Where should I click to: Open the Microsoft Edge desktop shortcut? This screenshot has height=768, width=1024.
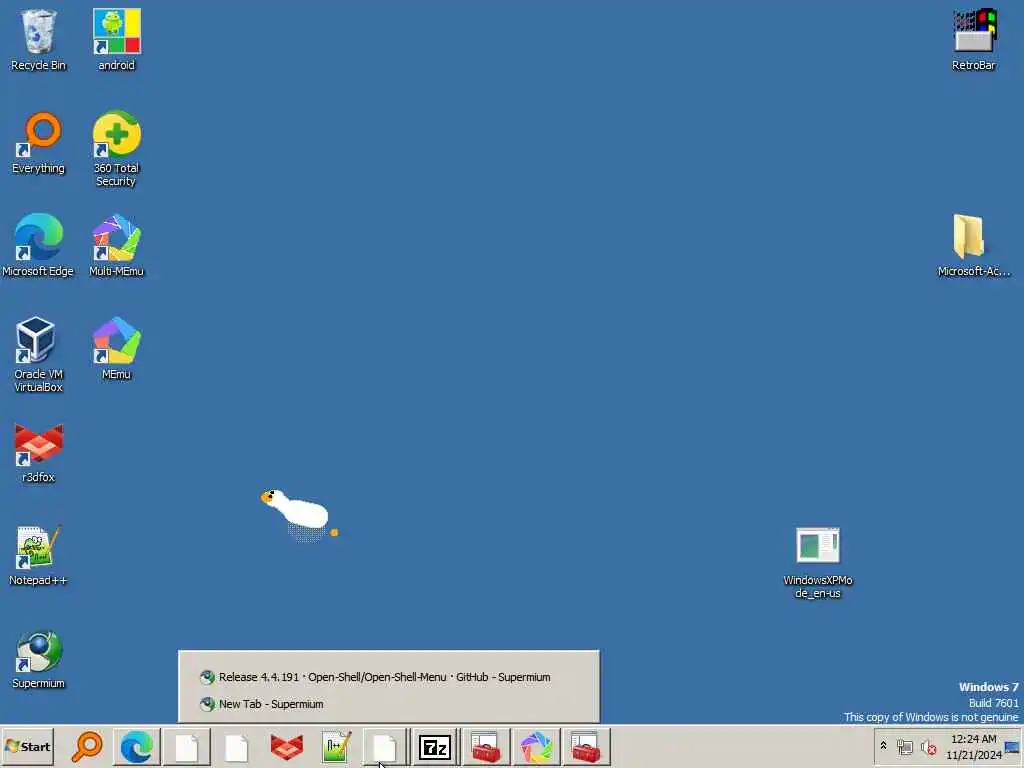click(x=38, y=246)
